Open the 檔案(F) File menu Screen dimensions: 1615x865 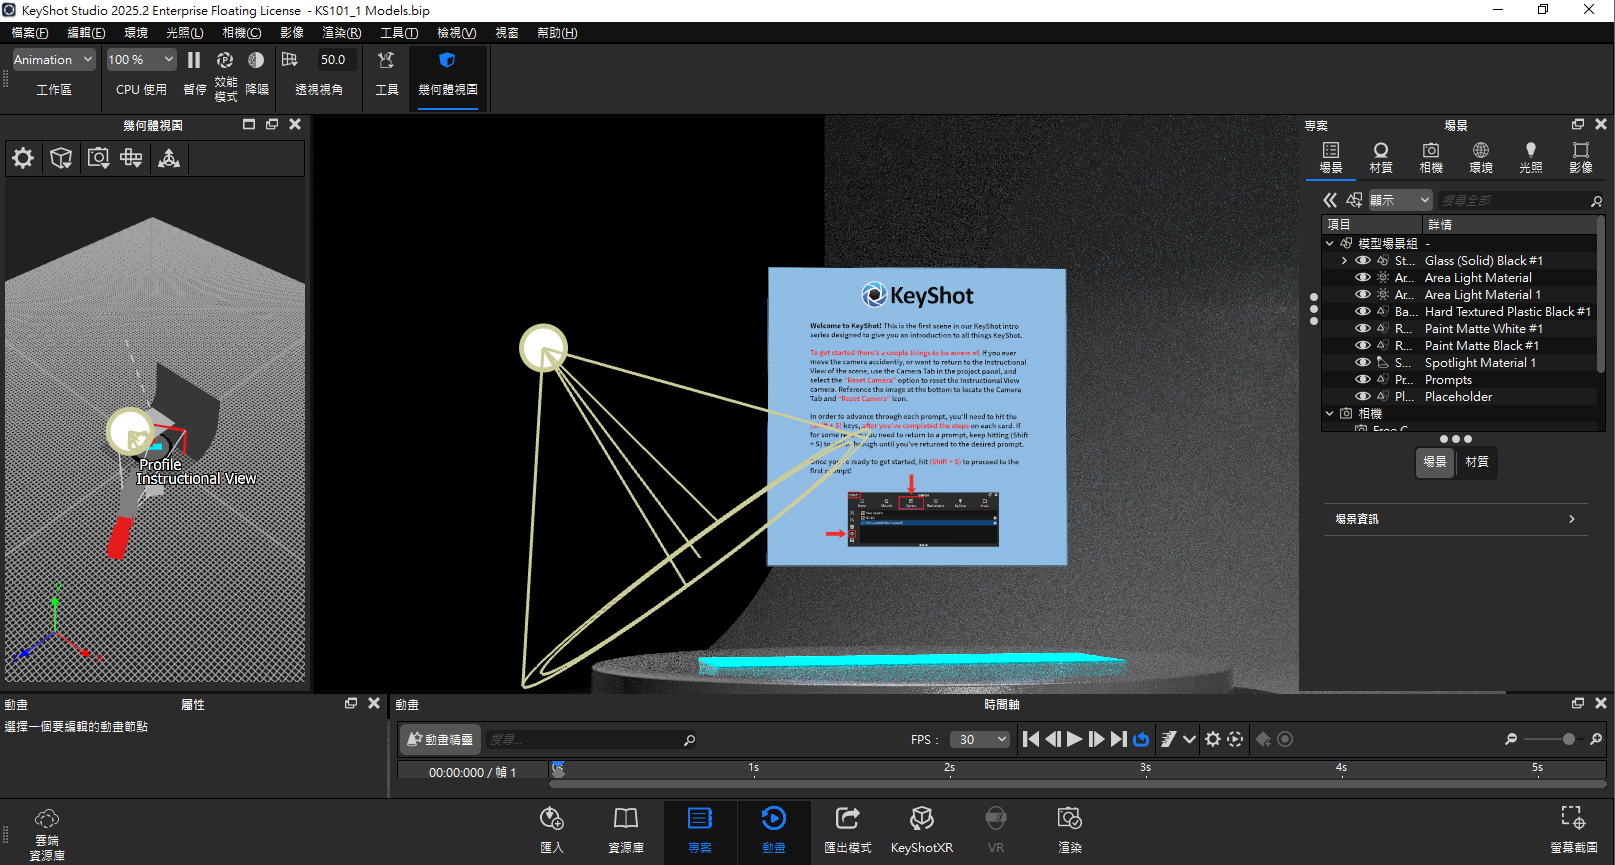coord(30,33)
